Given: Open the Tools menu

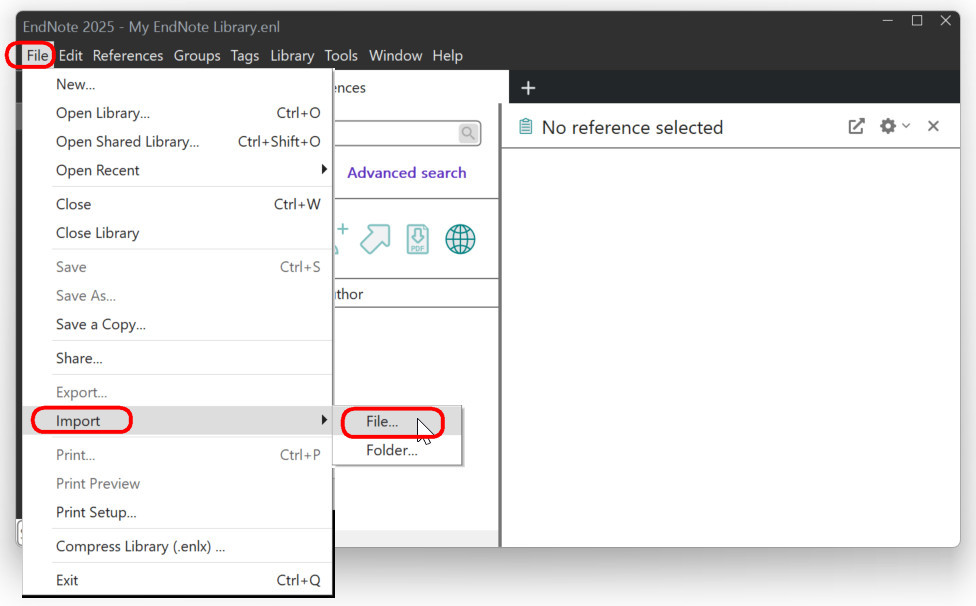Looking at the screenshot, I should click(341, 56).
